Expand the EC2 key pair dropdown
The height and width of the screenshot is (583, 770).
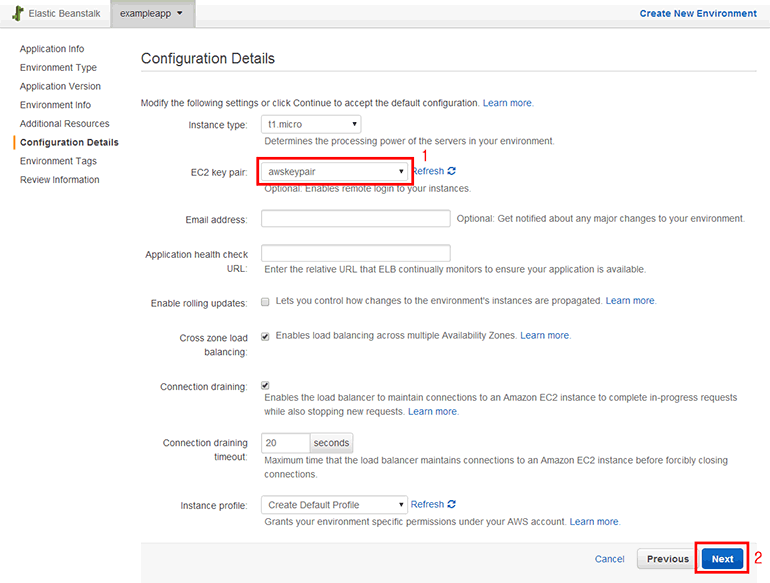(334, 172)
